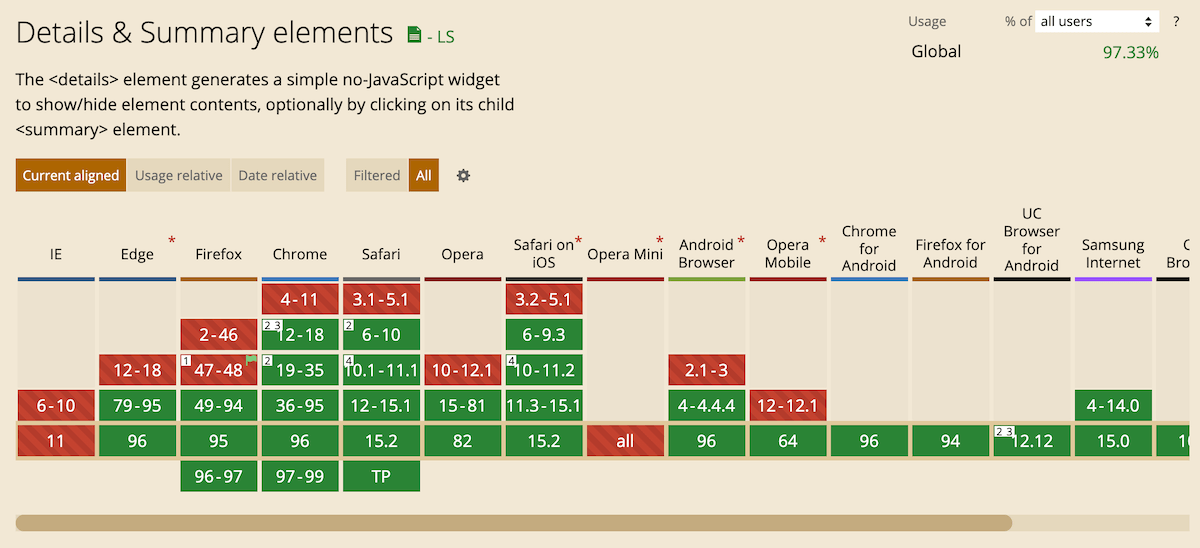This screenshot has height=548, width=1200.
Task: Click the LS spec document icon
Action: click(414, 35)
